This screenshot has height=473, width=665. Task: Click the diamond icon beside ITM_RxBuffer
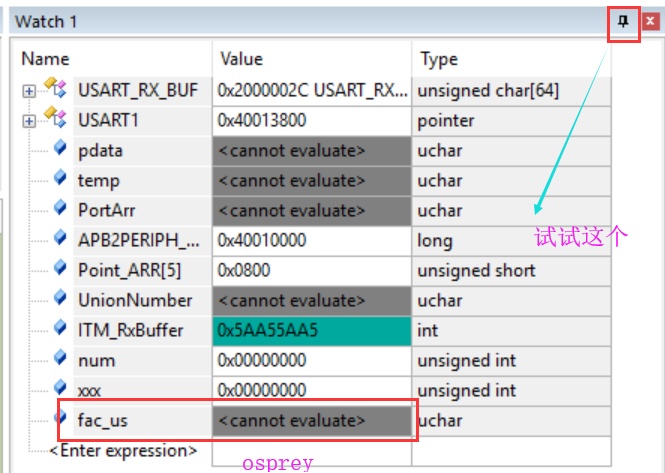click(x=60, y=327)
